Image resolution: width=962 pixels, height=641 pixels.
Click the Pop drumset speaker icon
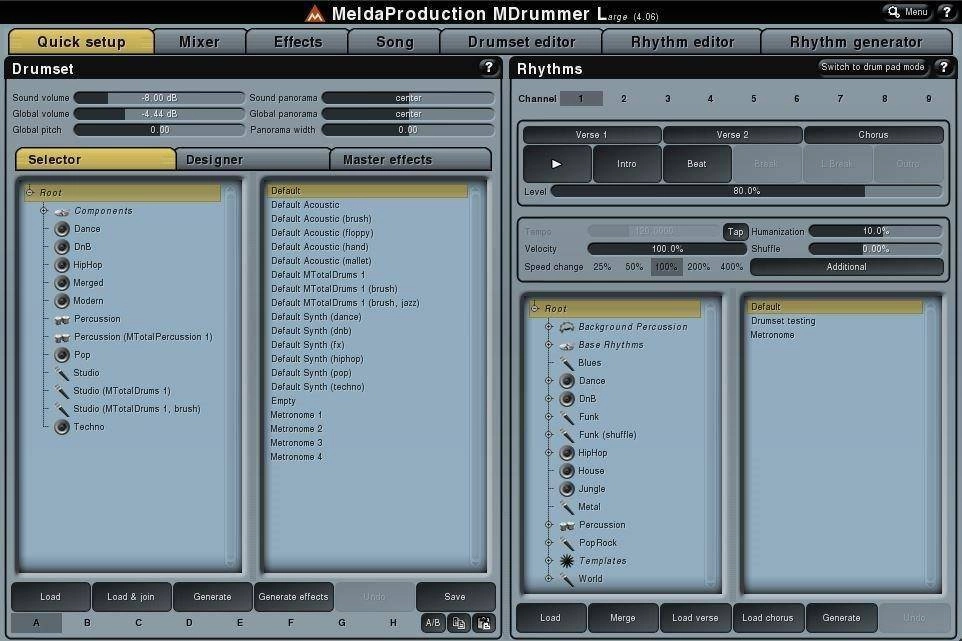click(x=62, y=355)
